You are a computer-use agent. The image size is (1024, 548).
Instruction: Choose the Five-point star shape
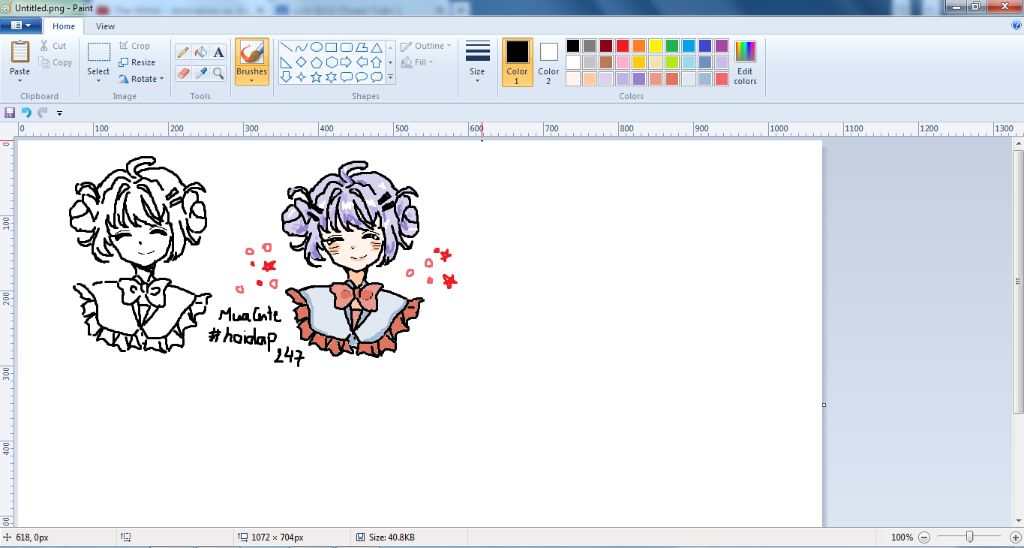[x=316, y=77]
